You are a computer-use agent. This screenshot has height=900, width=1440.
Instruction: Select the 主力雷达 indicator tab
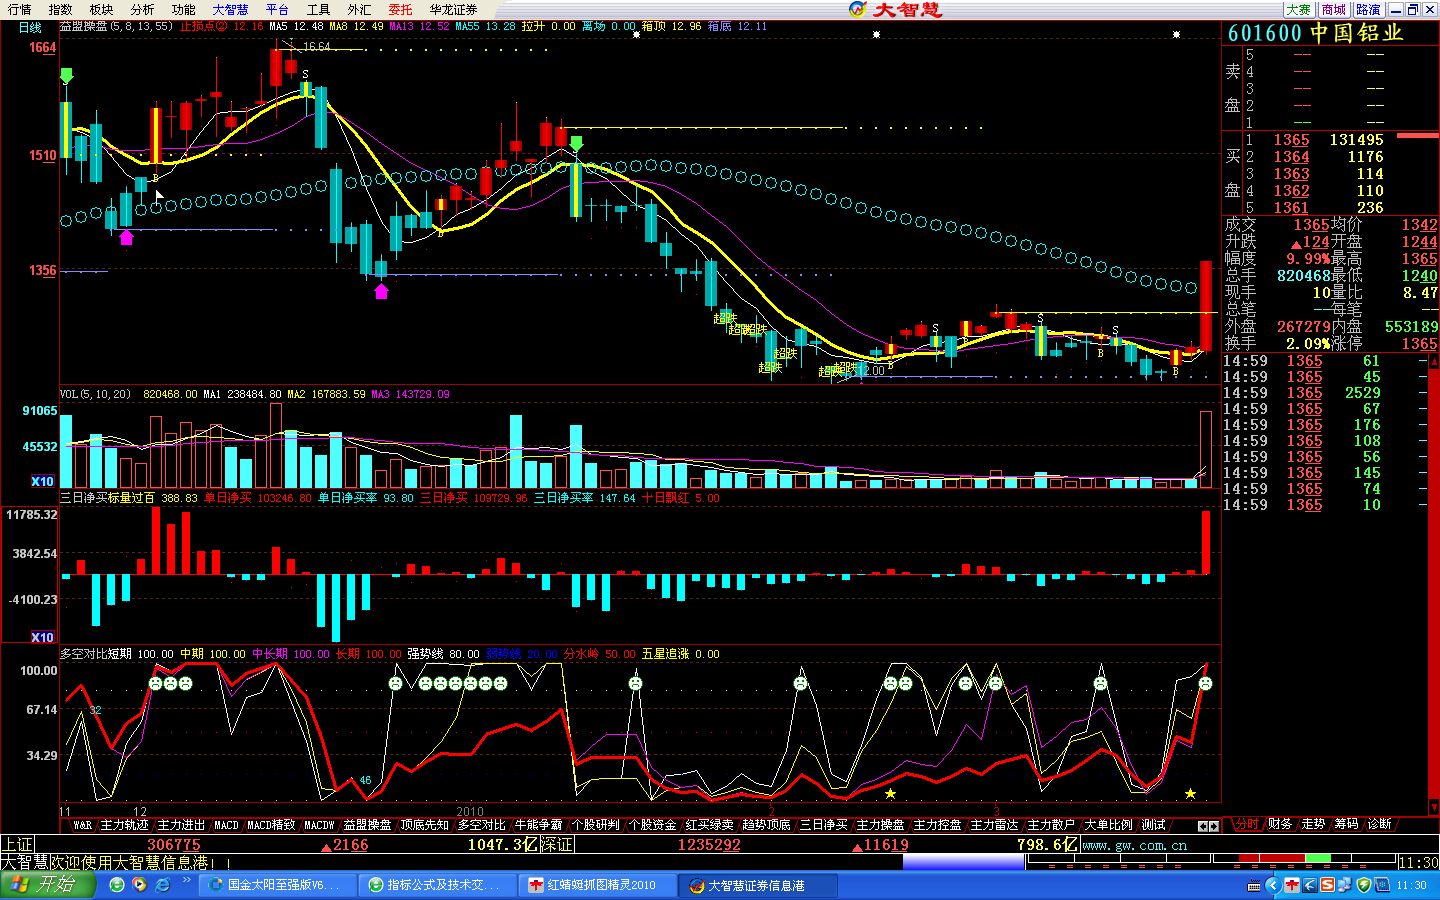tap(995, 825)
